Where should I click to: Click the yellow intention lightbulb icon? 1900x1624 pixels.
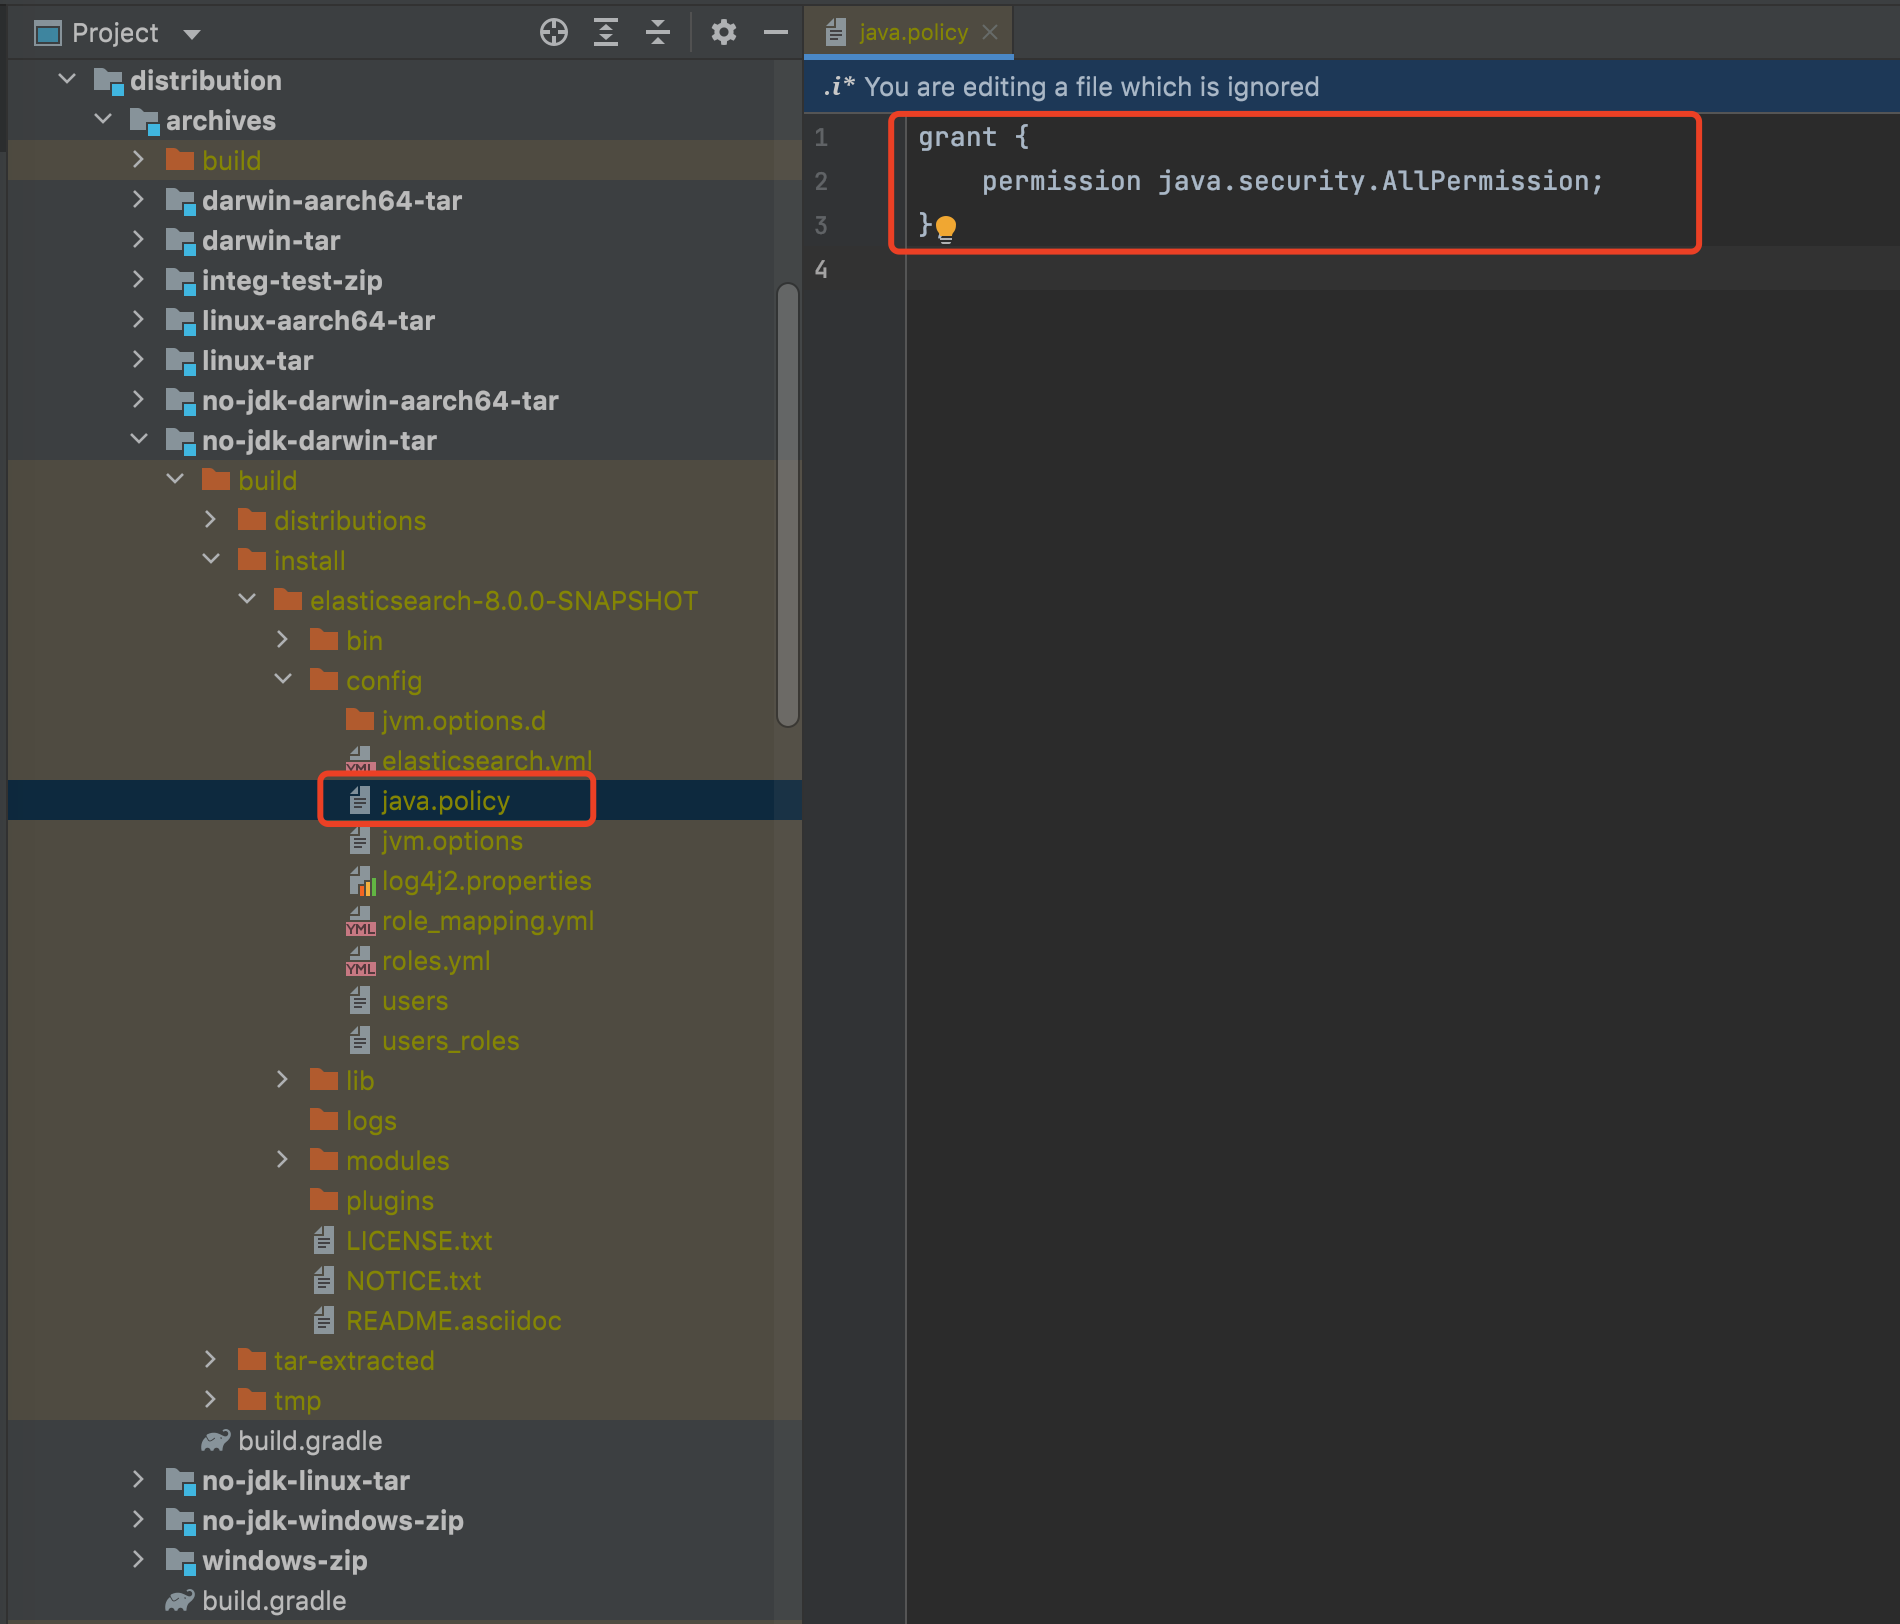[x=945, y=228]
